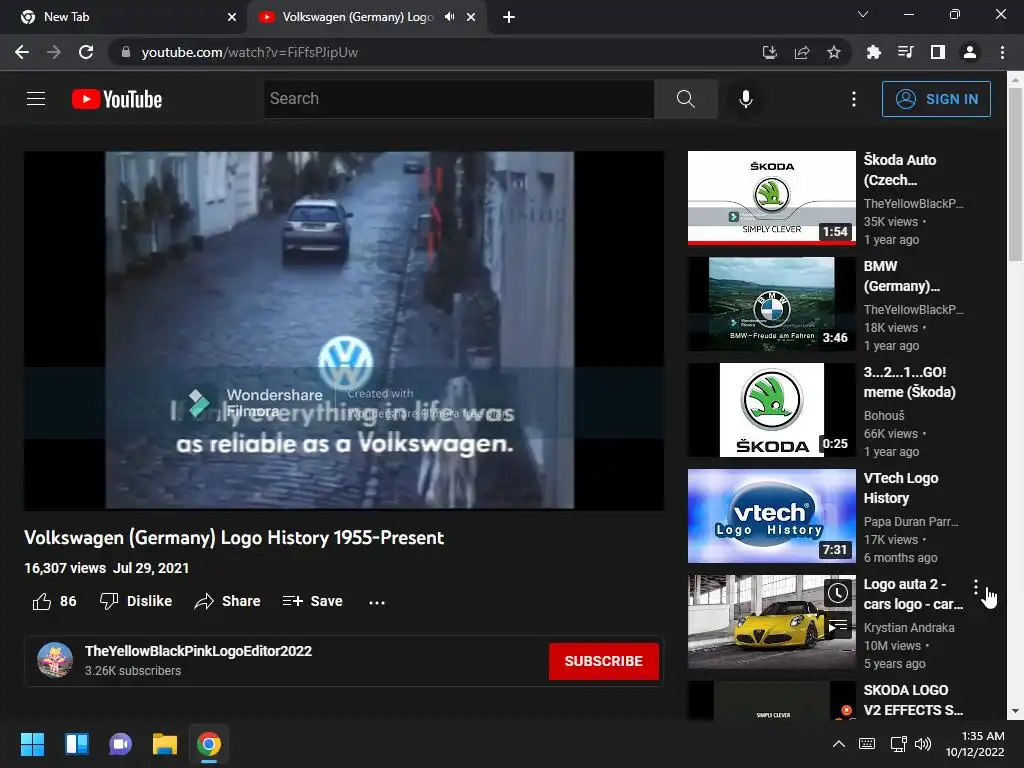Open VTech Logo History thumbnail
The width and height of the screenshot is (1024, 768).
point(772,516)
